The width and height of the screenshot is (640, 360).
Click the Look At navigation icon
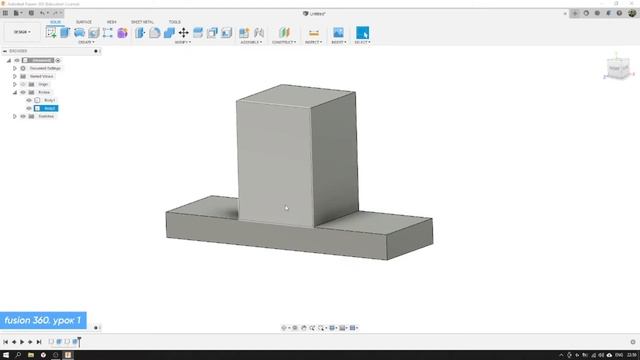tap(295, 328)
